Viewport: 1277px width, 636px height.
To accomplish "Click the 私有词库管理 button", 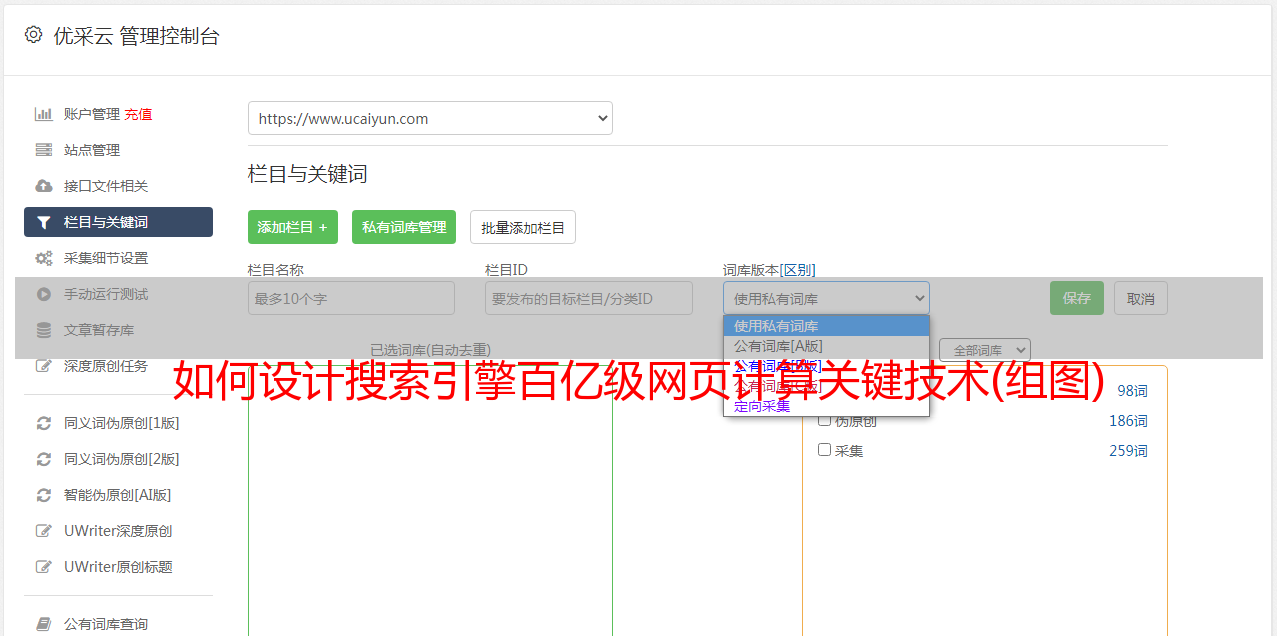I will tap(404, 227).
